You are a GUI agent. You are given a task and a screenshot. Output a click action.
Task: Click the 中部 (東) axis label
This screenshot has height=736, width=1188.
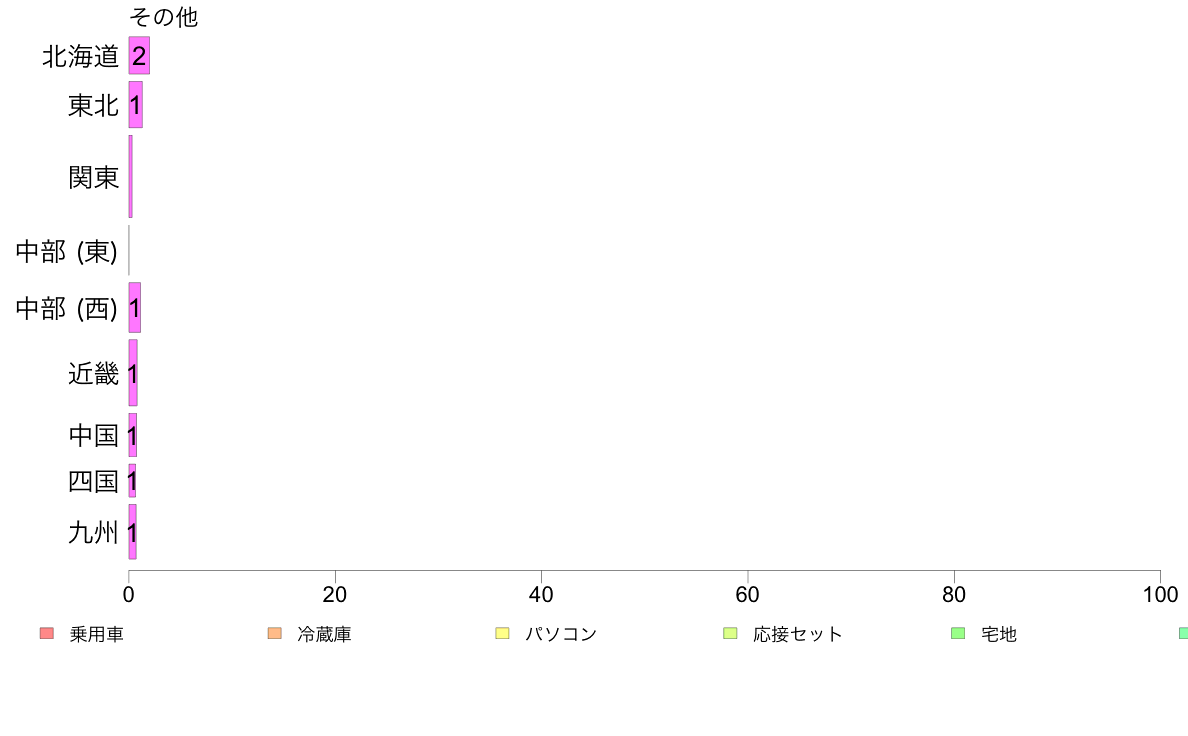pyautogui.click(x=67, y=251)
